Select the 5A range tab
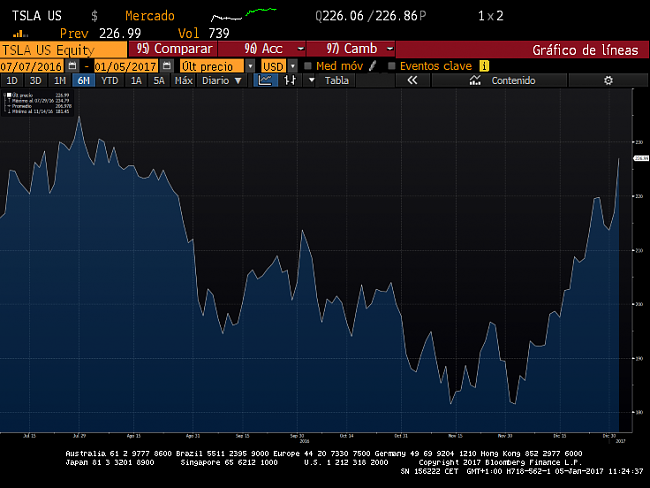Screen dimensions: 650x488 pos(159,80)
